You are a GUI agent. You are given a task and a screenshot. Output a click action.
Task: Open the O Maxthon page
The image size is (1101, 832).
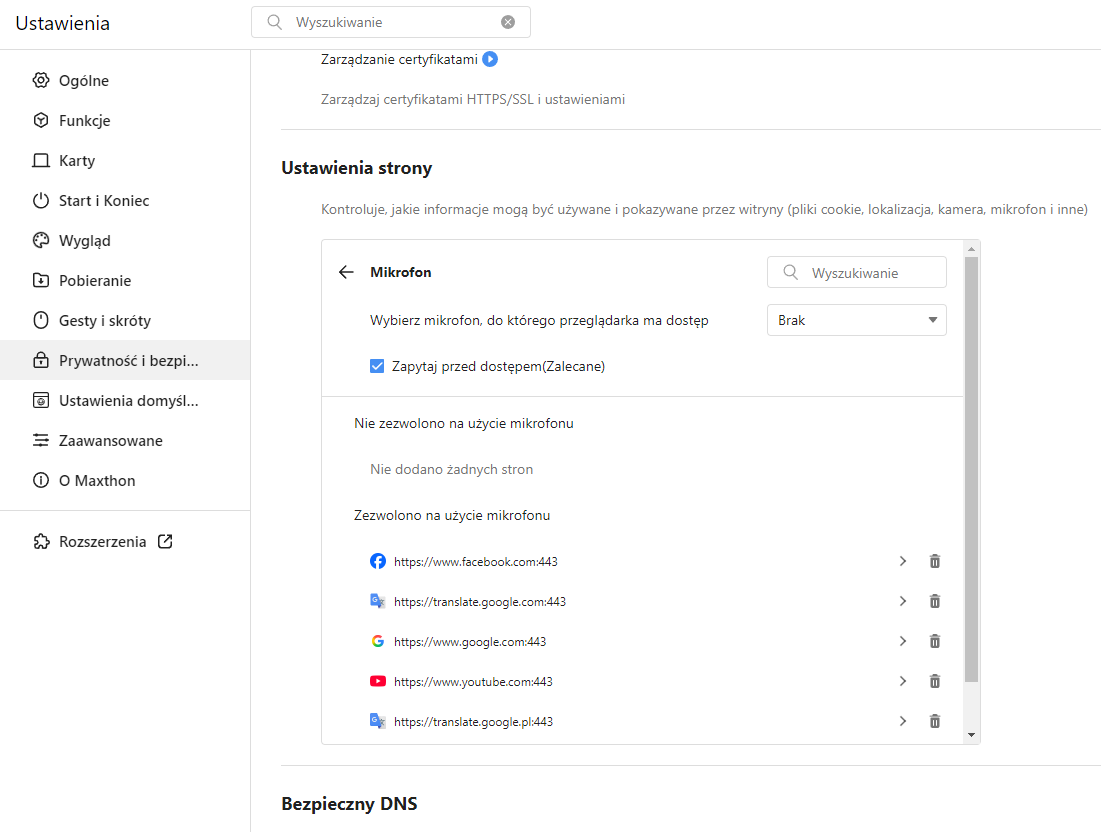[125, 480]
